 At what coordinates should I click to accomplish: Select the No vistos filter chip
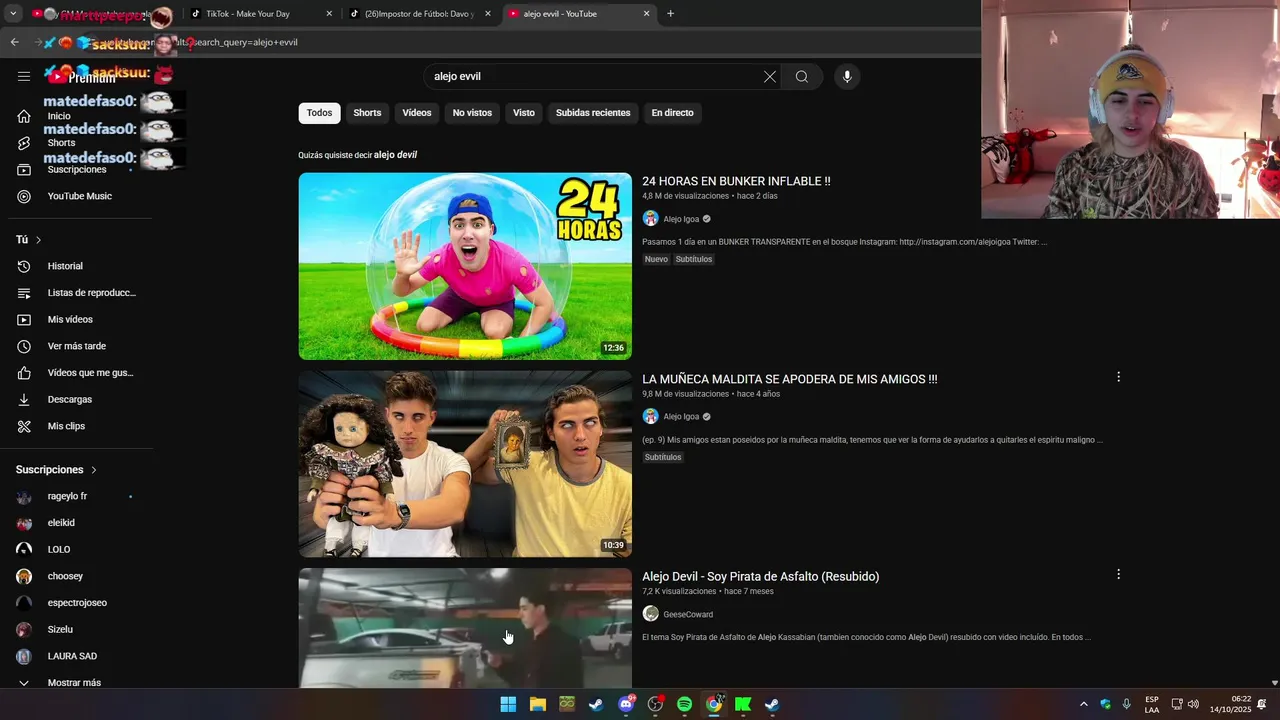(472, 113)
